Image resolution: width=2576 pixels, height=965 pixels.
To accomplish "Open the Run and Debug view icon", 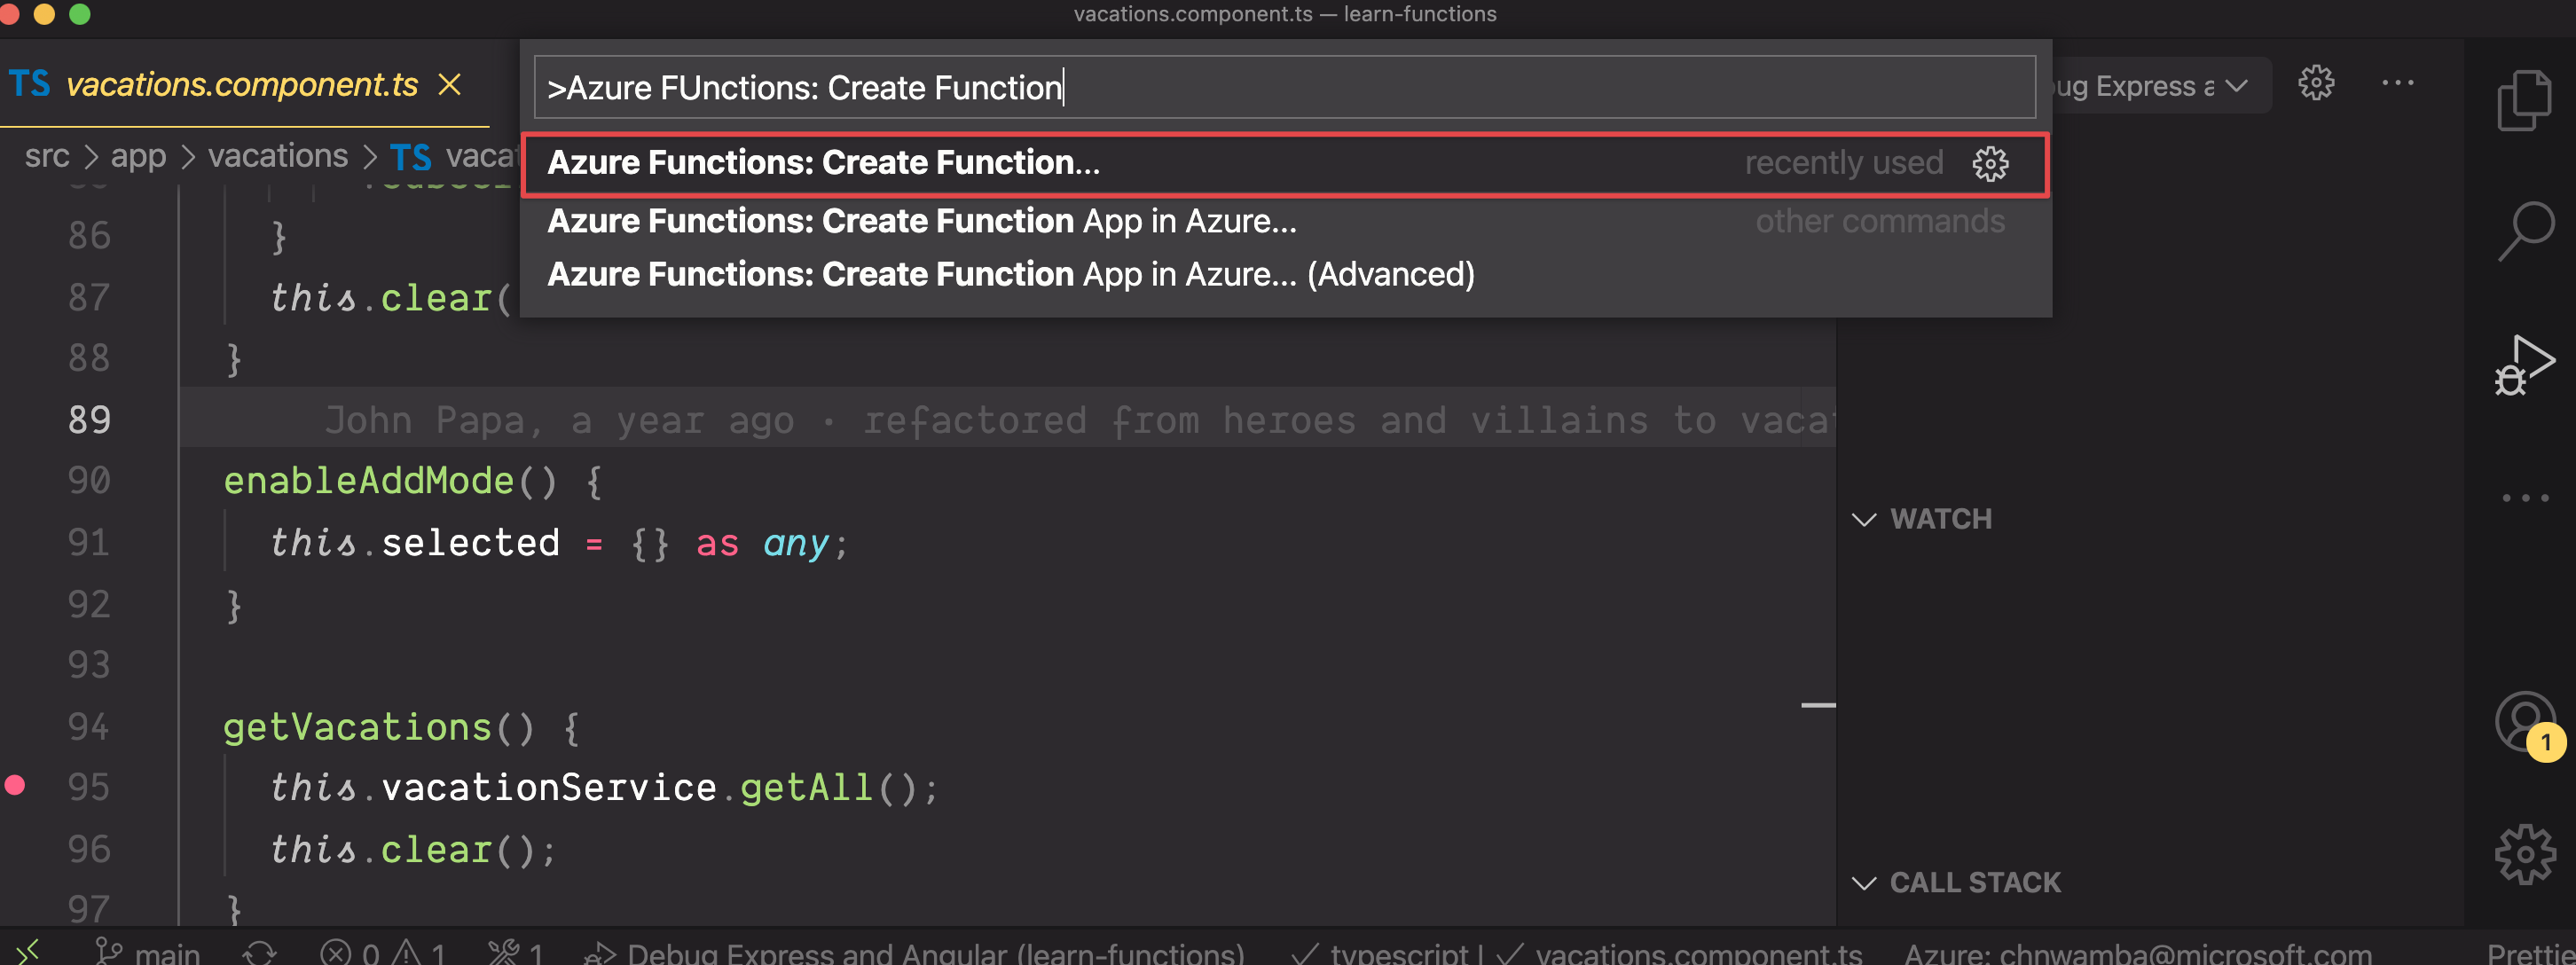I will coord(2524,366).
